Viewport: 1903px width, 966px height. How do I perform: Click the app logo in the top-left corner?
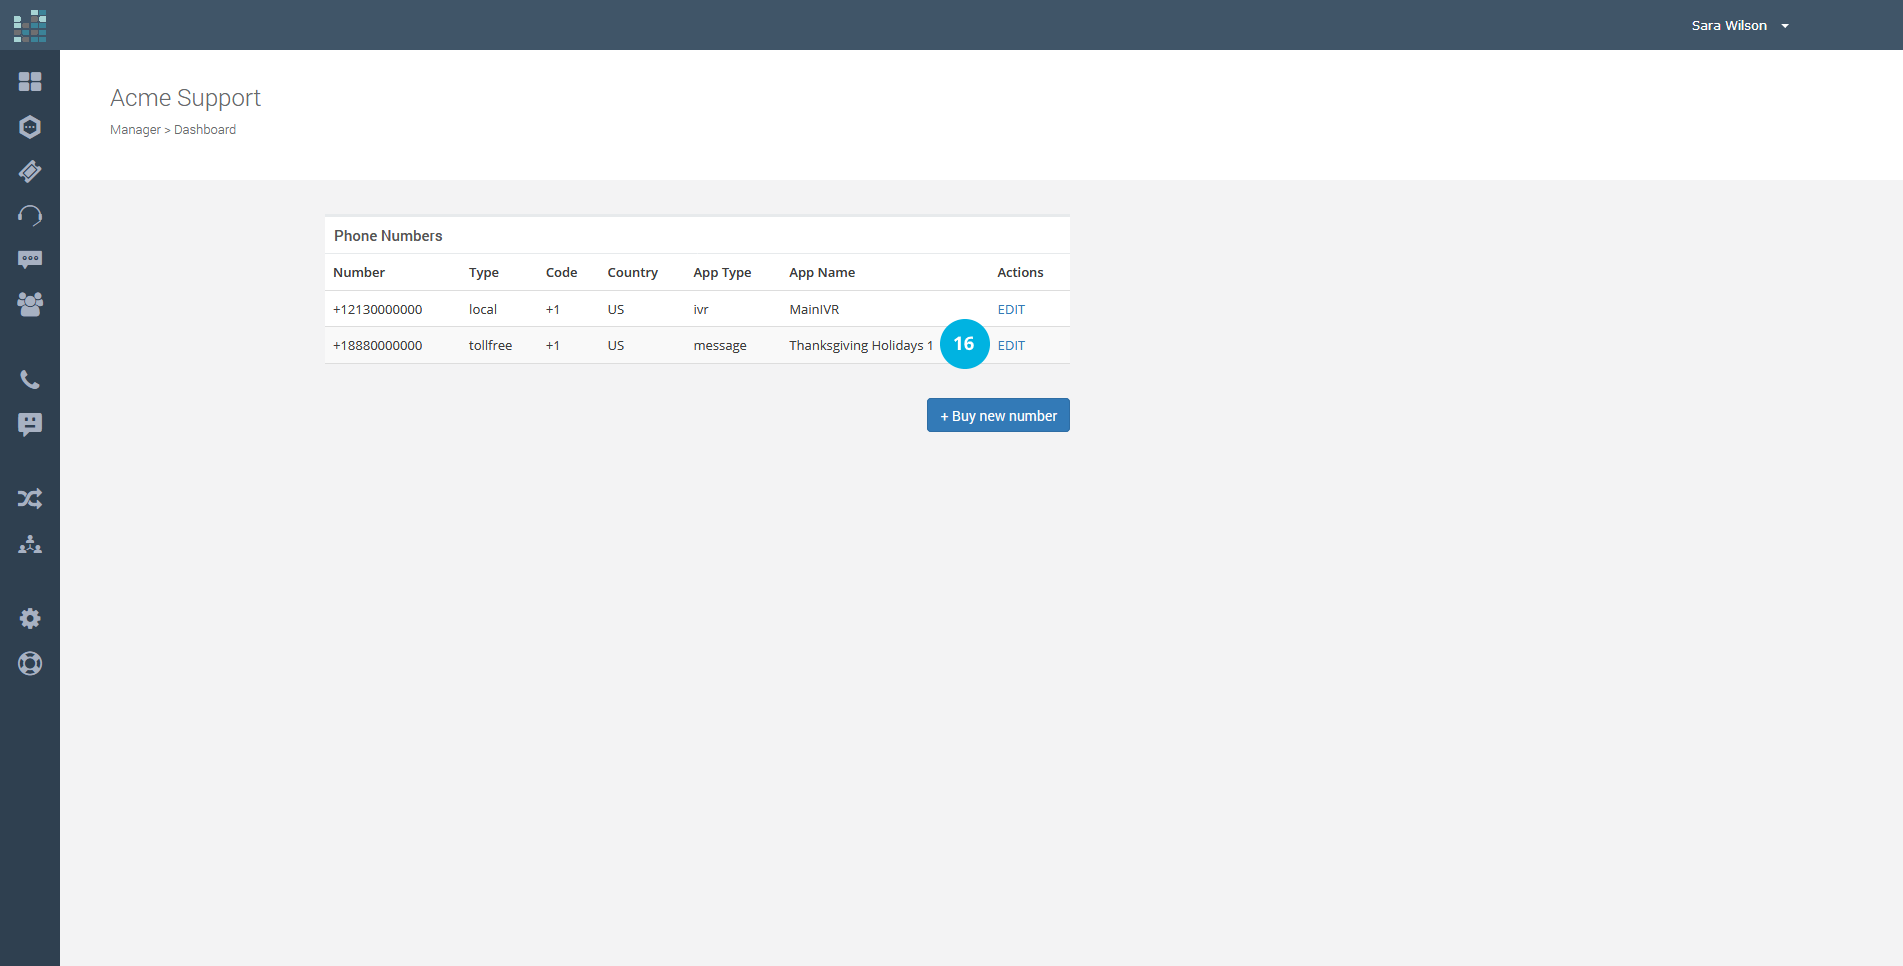pyautogui.click(x=30, y=26)
